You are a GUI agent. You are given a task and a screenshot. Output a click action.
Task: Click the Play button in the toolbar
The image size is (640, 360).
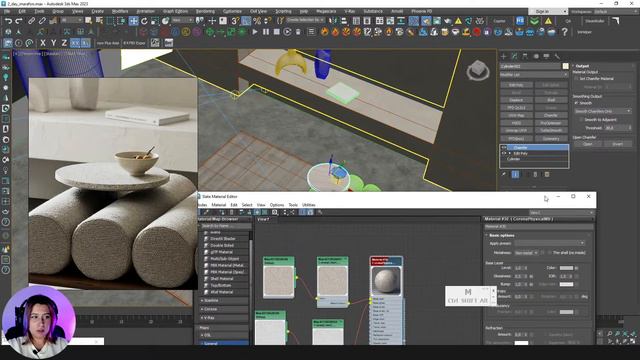point(255,31)
